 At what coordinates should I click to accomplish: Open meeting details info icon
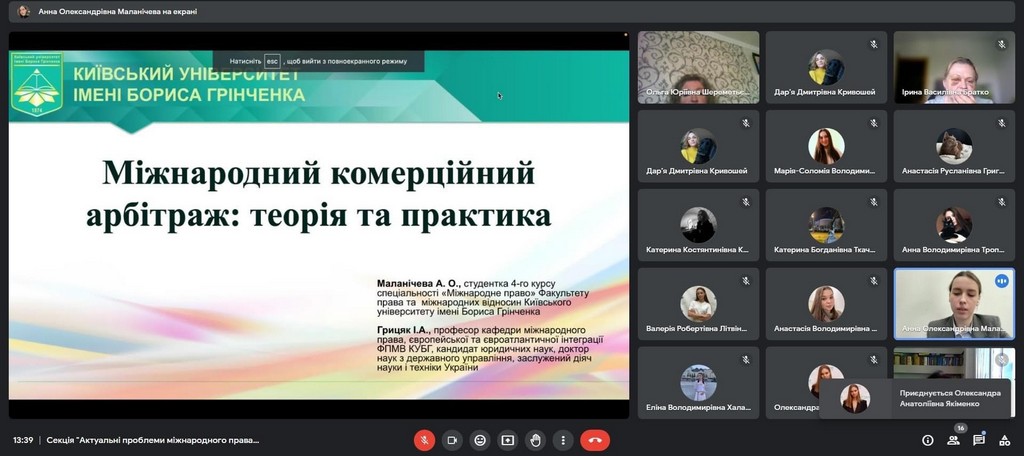(x=928, y=440)
